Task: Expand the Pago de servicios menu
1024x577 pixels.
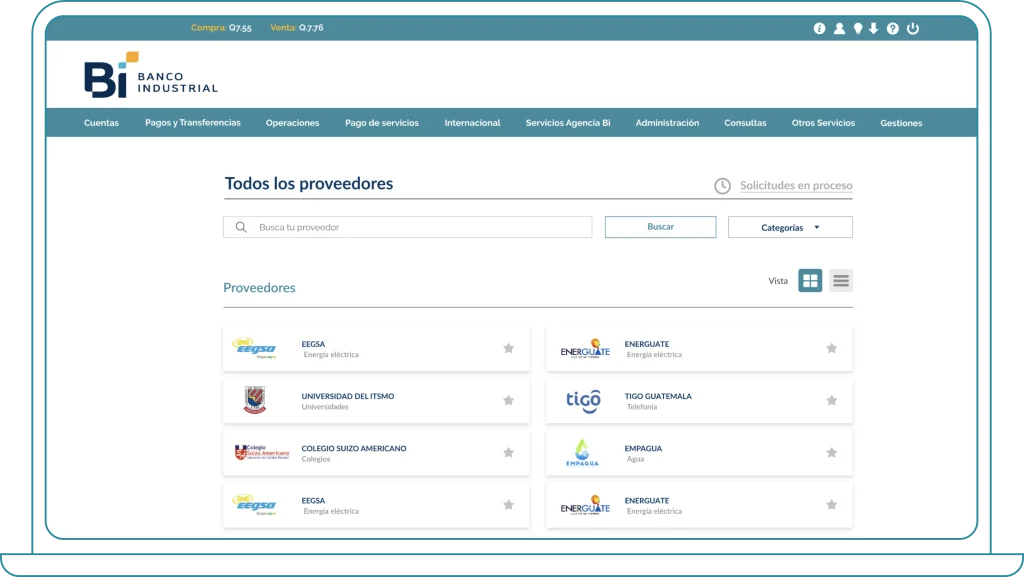Action: tap(384, 123)
